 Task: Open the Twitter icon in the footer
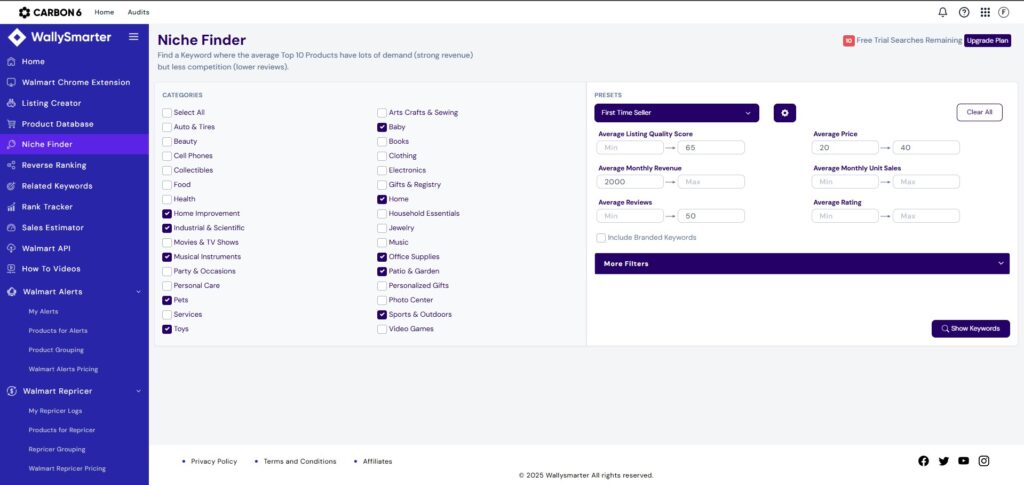tap(944, 461)
